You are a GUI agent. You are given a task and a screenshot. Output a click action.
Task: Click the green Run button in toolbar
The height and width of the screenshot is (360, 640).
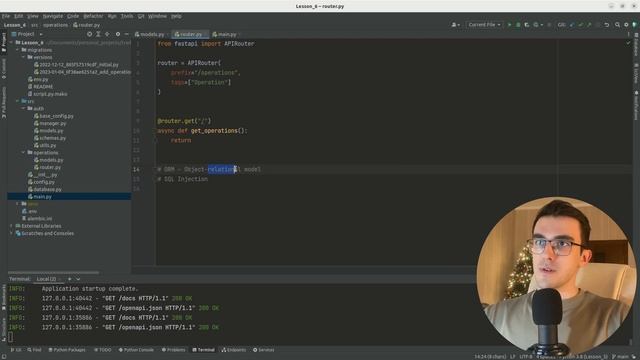point(509,25)
